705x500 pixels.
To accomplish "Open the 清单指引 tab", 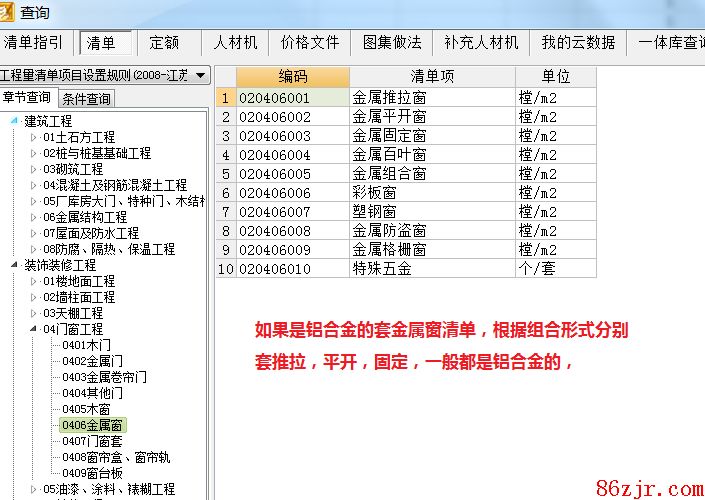I will tap(35, 43).
